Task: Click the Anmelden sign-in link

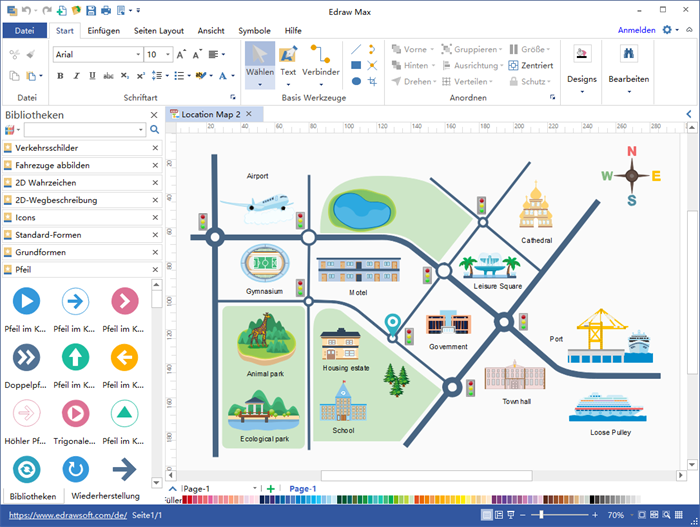Action: (636, 31)
